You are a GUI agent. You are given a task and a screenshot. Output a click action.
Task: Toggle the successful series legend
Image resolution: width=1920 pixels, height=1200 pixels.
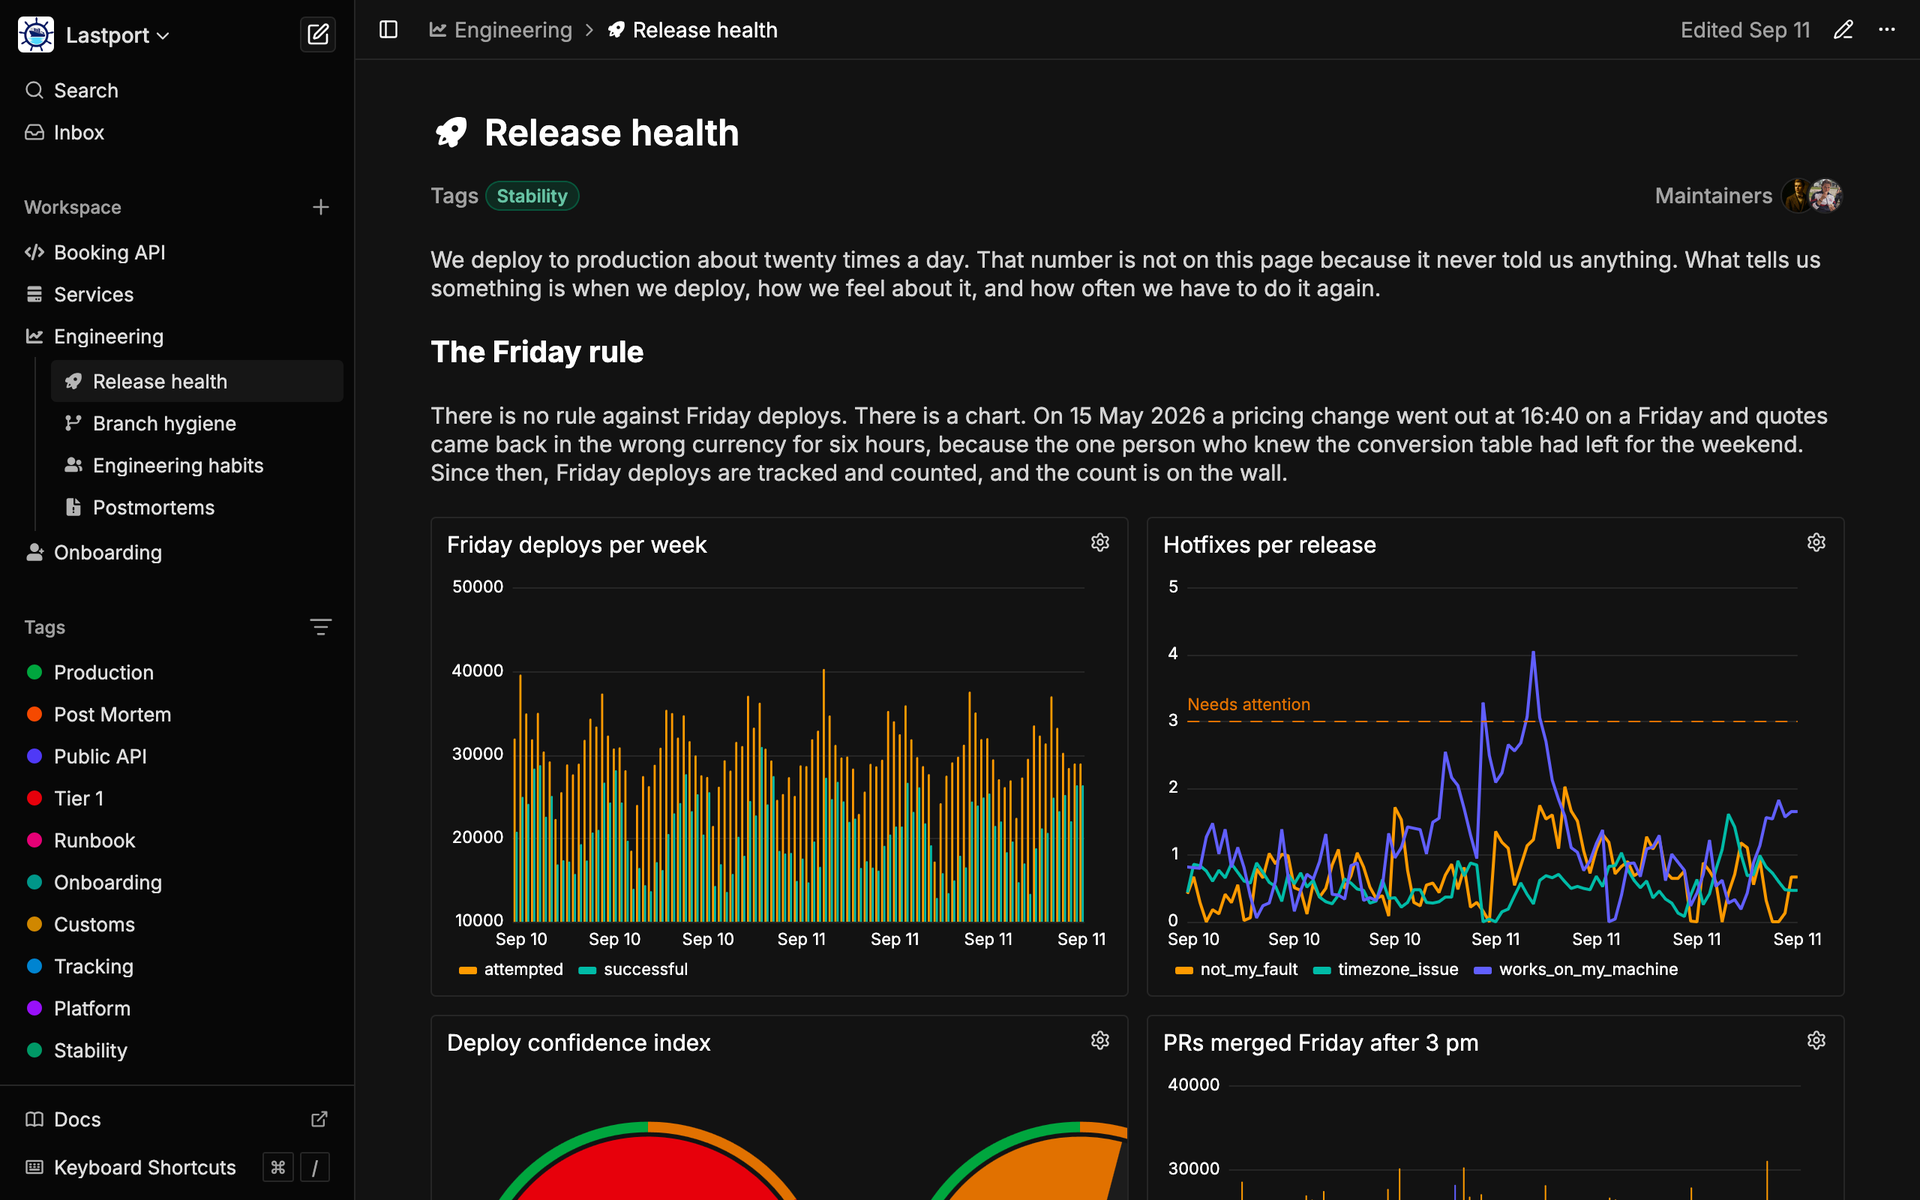(x=633, y=969)
